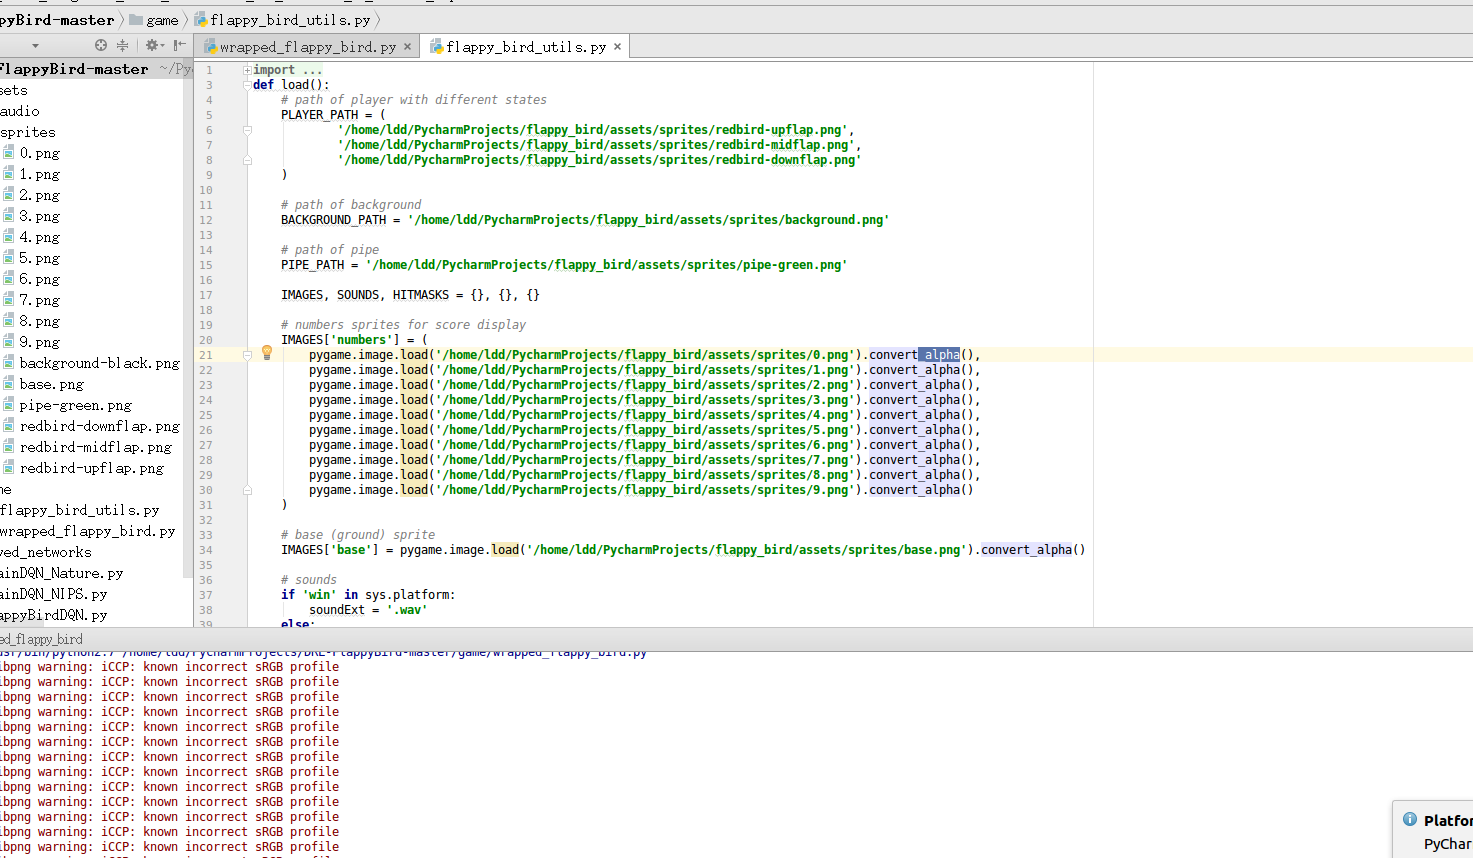Select pipe-green.png in the file tree
This screenshot has width=1473, height=858.
pyautogui.click(x=75, y=405)
